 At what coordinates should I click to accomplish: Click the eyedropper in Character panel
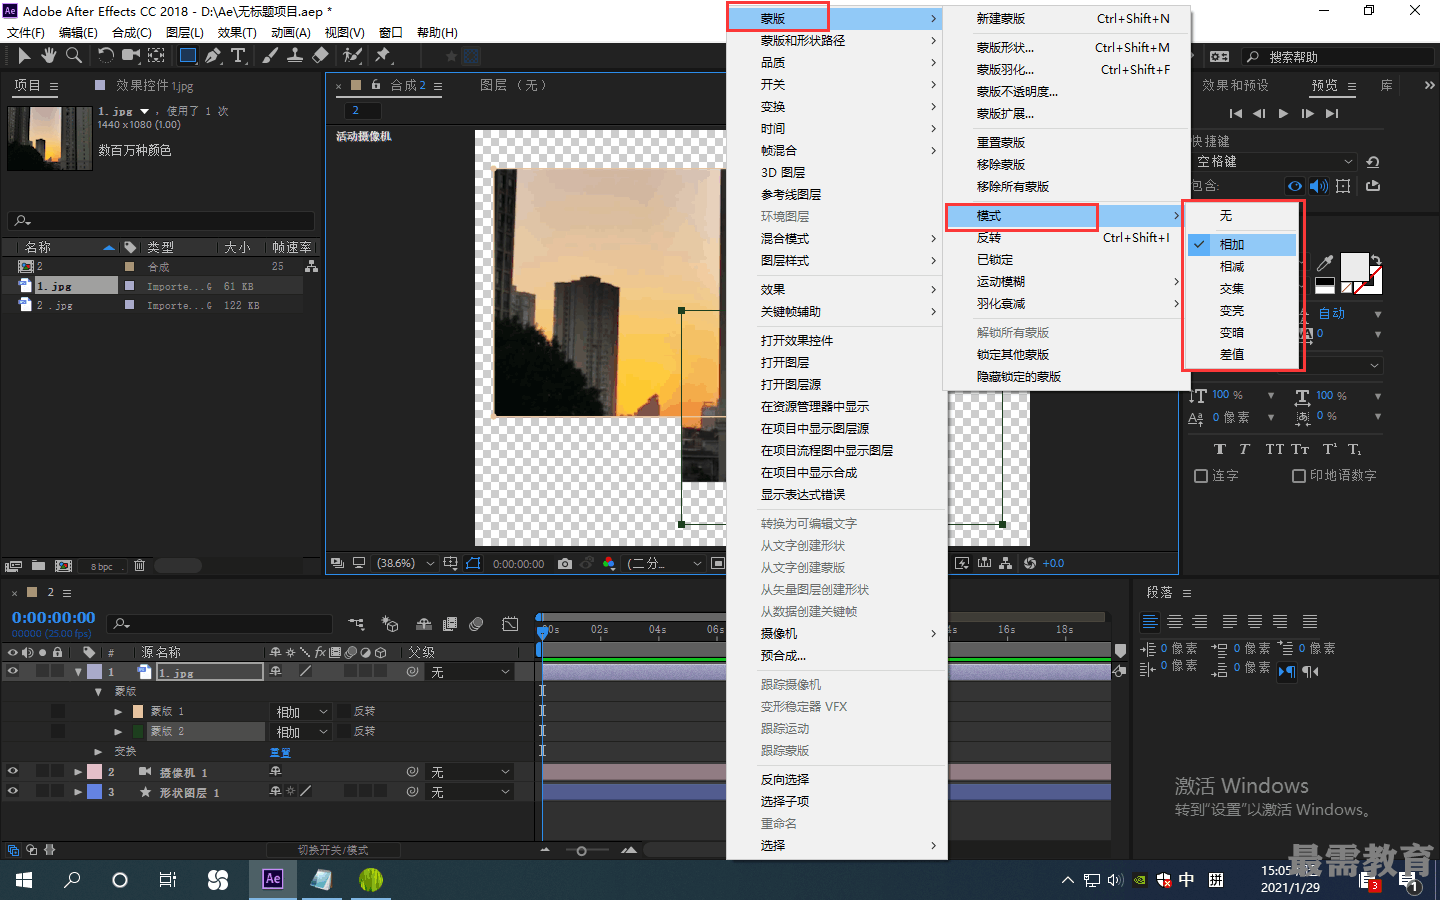pos(1325,263)
